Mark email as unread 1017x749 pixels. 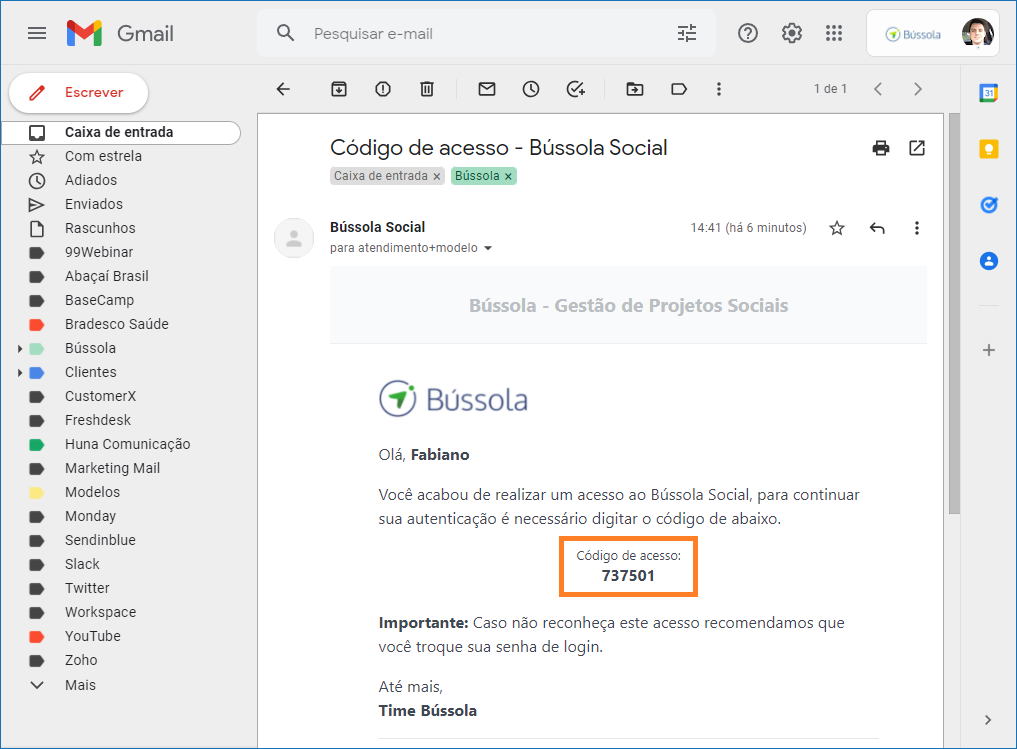pyautogui.click(x=487, y=89)
